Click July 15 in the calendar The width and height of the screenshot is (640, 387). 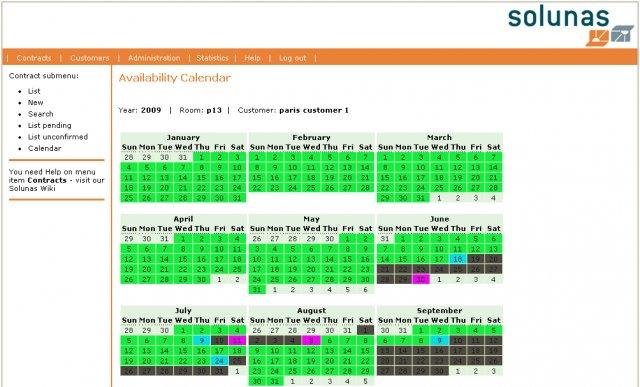click(x=183, y=350)
